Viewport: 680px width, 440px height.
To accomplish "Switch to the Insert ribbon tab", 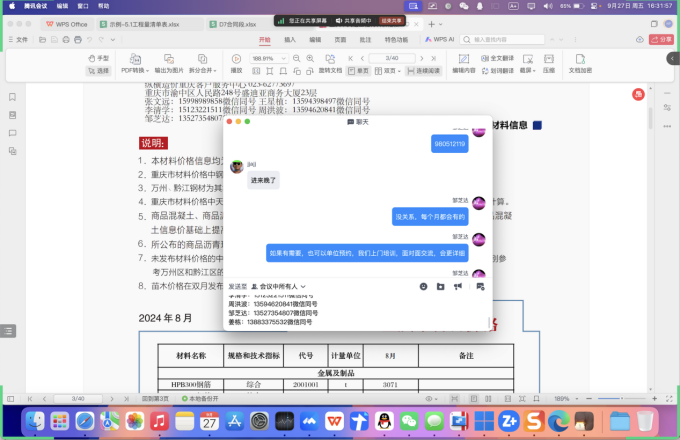I will [290, 40].
